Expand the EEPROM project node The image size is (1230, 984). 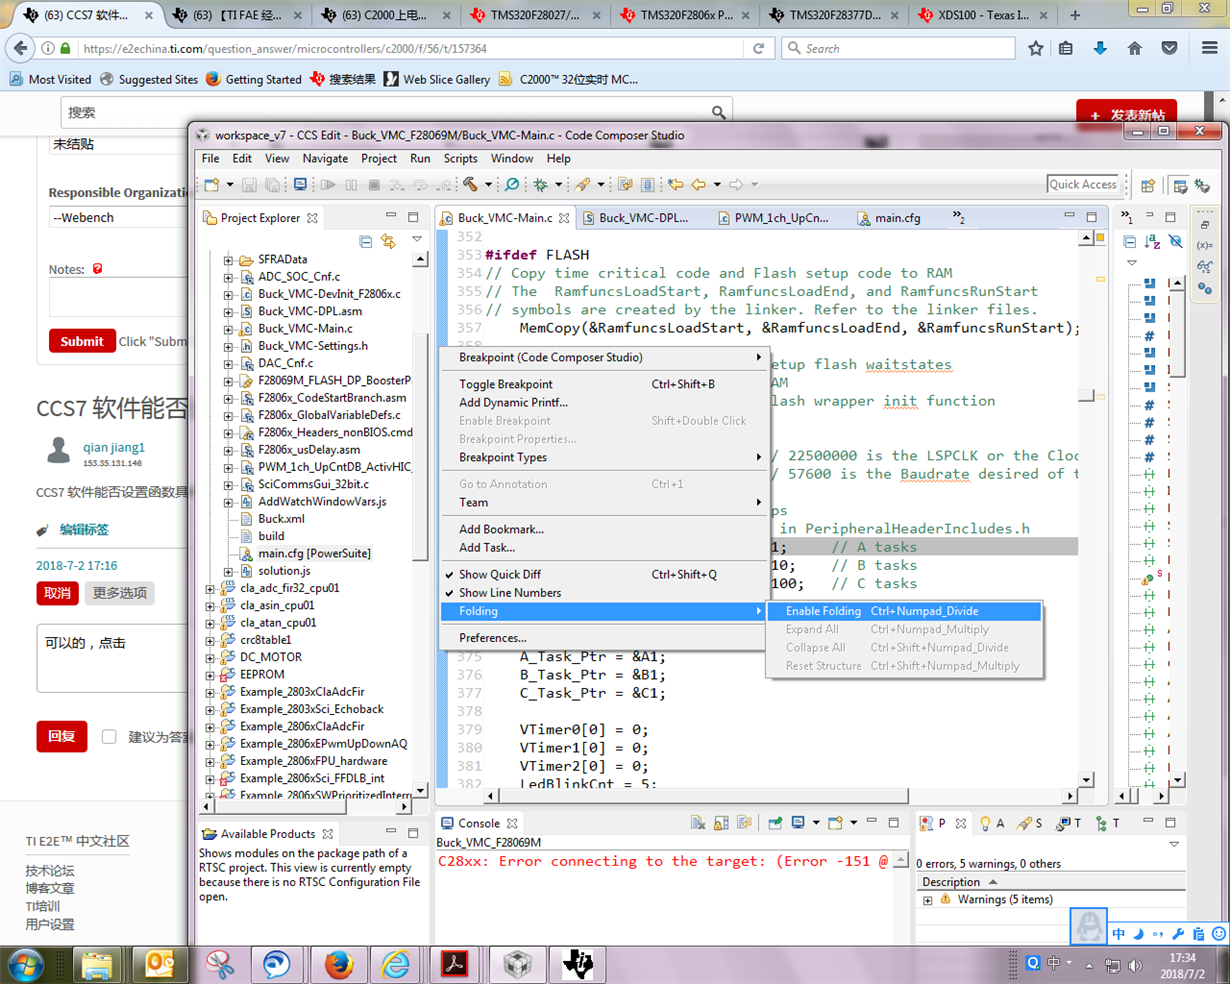coord(210,674)
